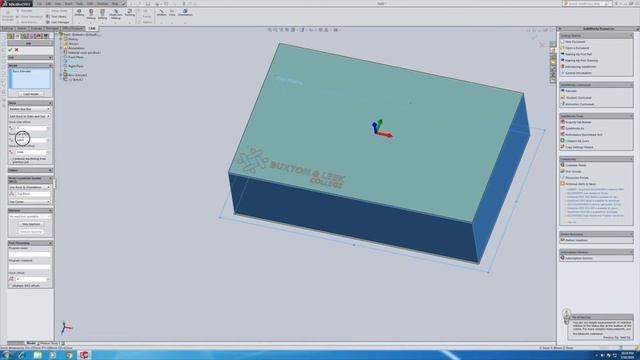Click the Stock side offset field
Viewport: 640px width, 360px height.
[31, 128]
